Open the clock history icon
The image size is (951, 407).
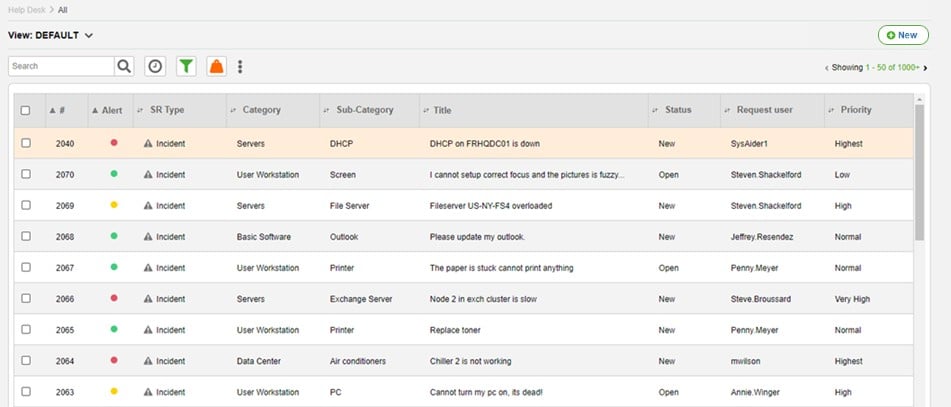pyautogui.click(x=155, y=66)
